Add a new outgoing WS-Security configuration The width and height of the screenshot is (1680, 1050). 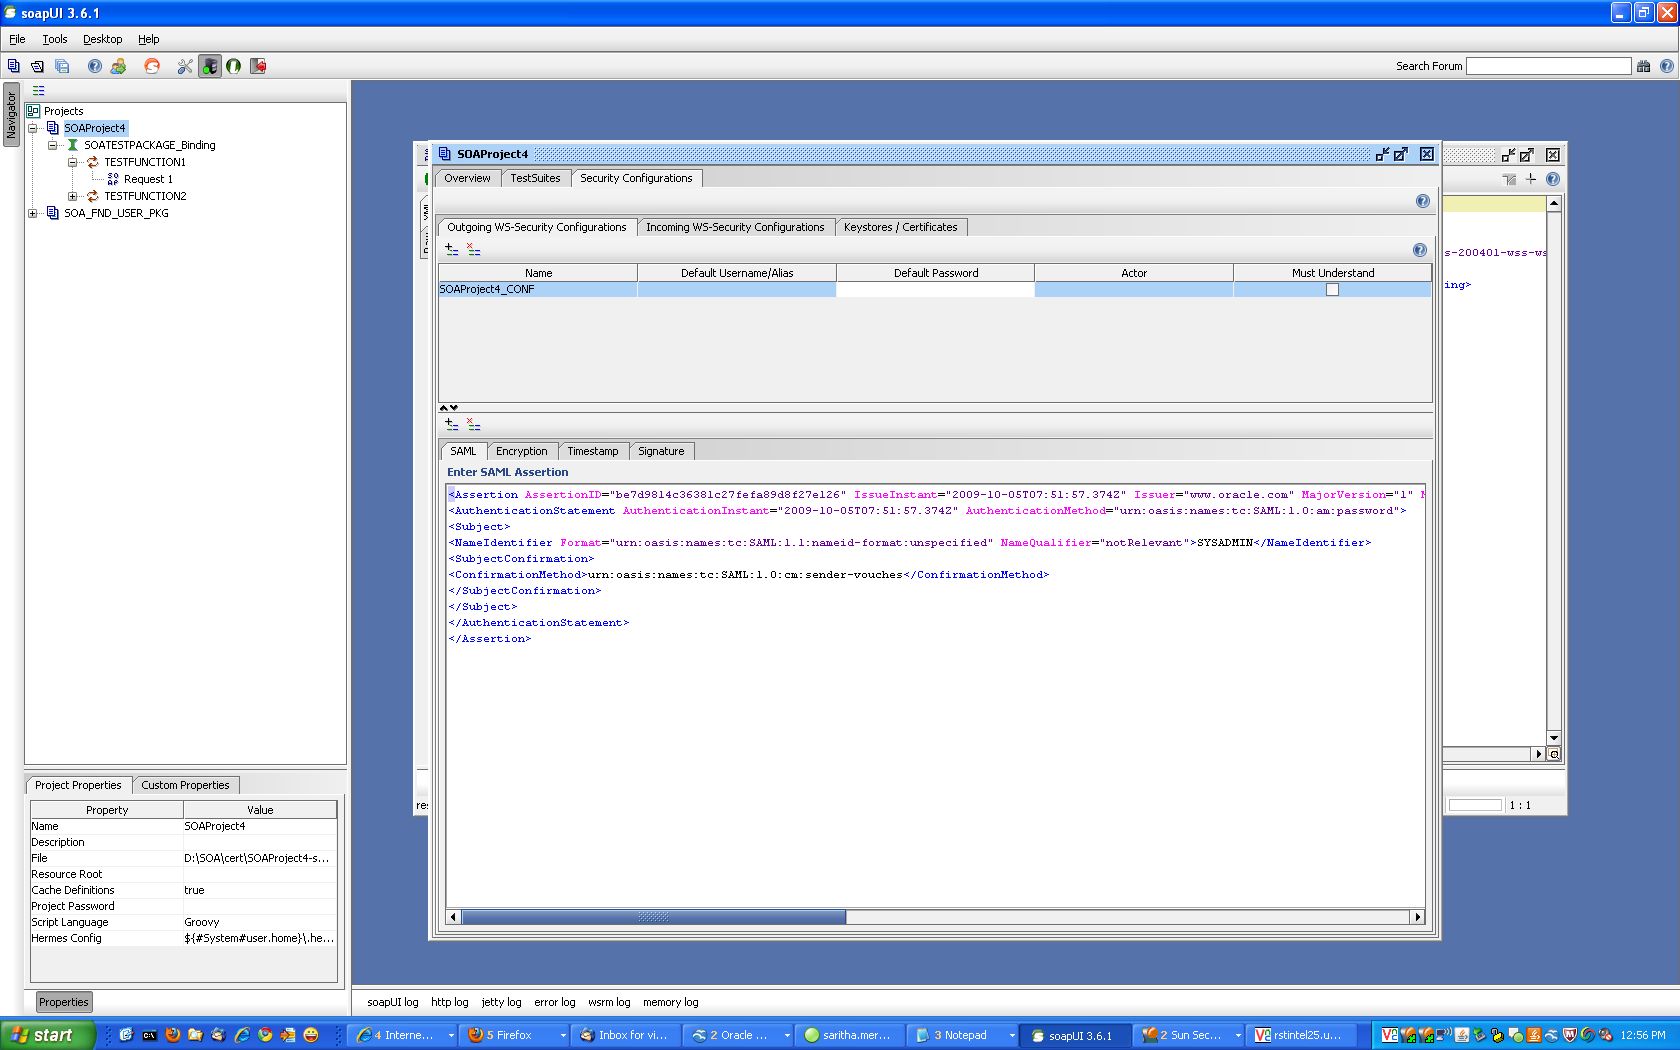pyautogui.click(x=451, y=249)
